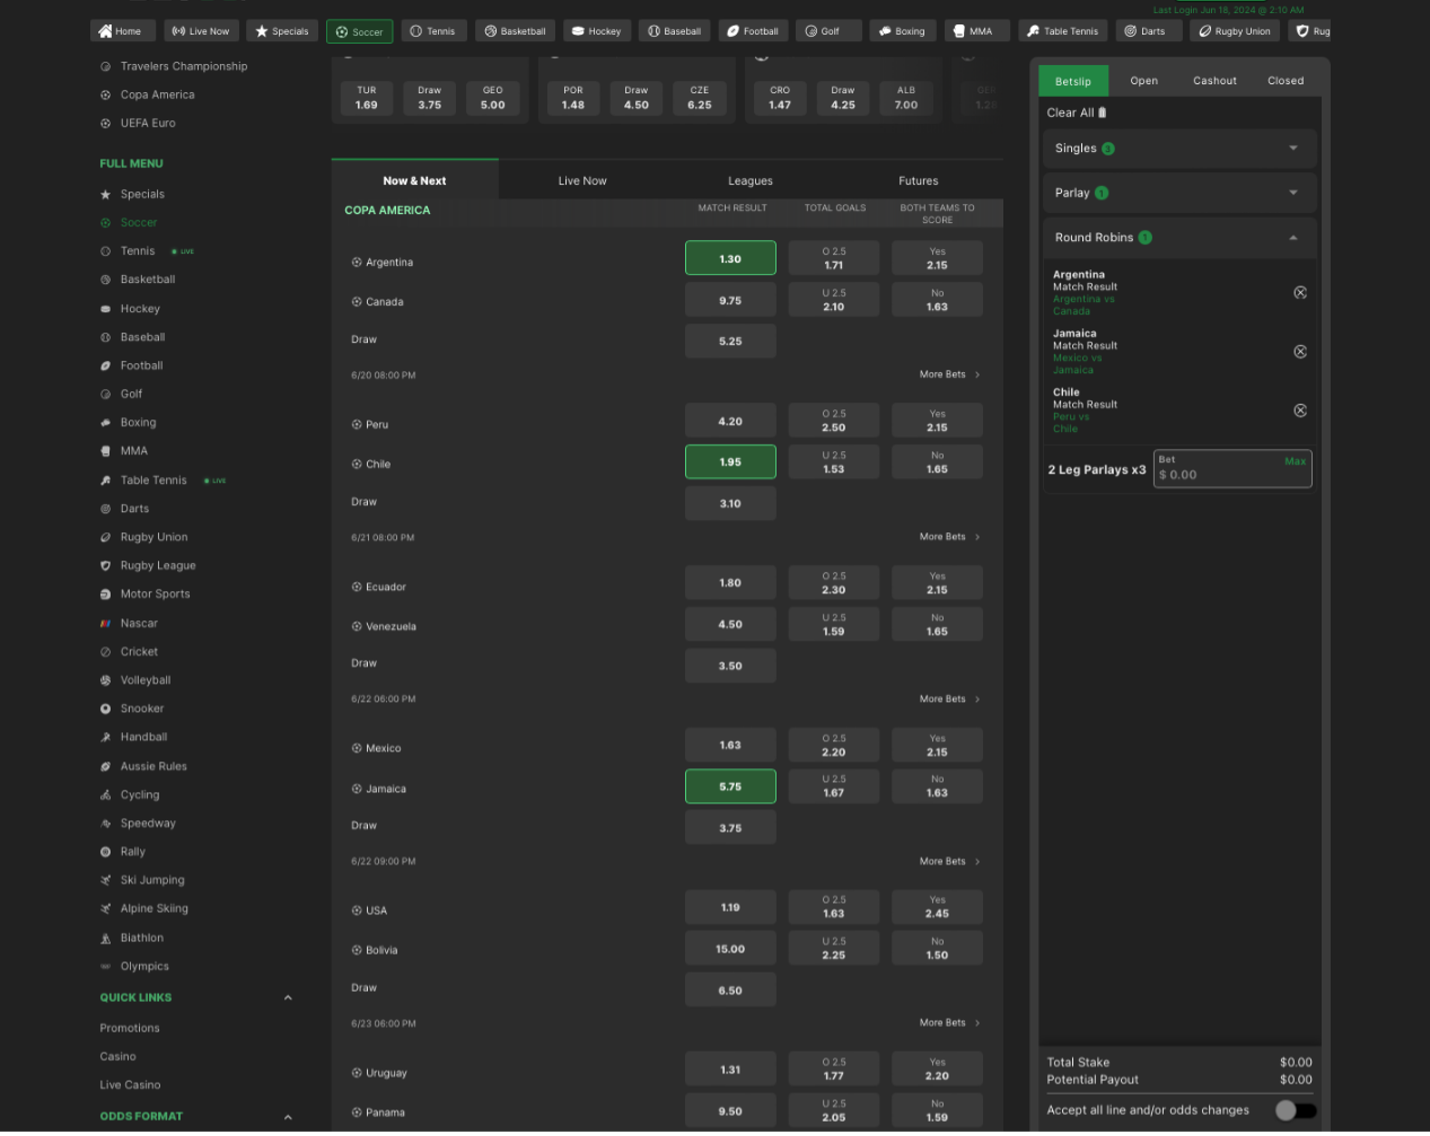Open More Bets for Argentina vs Canada
This screenshot has height=1136, width=1430.
point(949,374)
